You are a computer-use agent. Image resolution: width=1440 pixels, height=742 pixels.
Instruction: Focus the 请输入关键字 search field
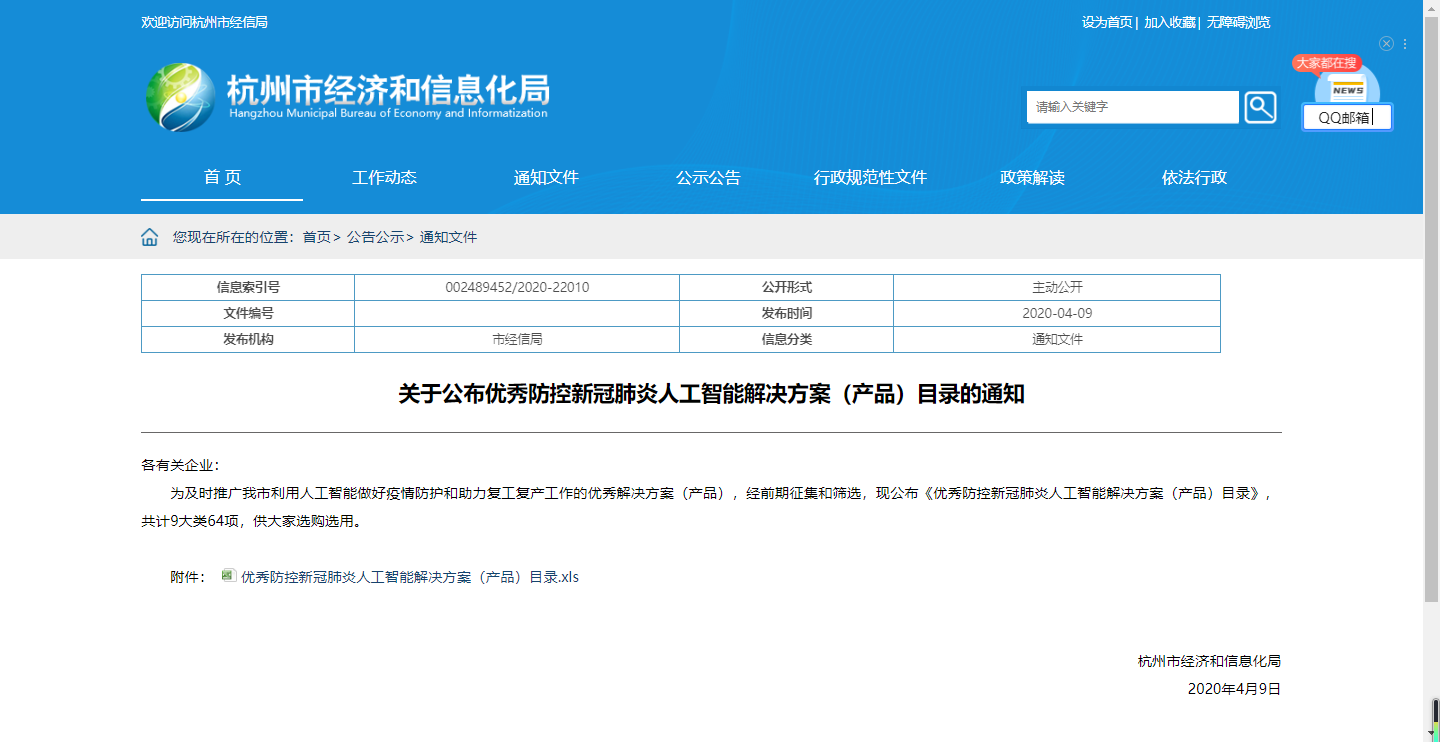1132,107
